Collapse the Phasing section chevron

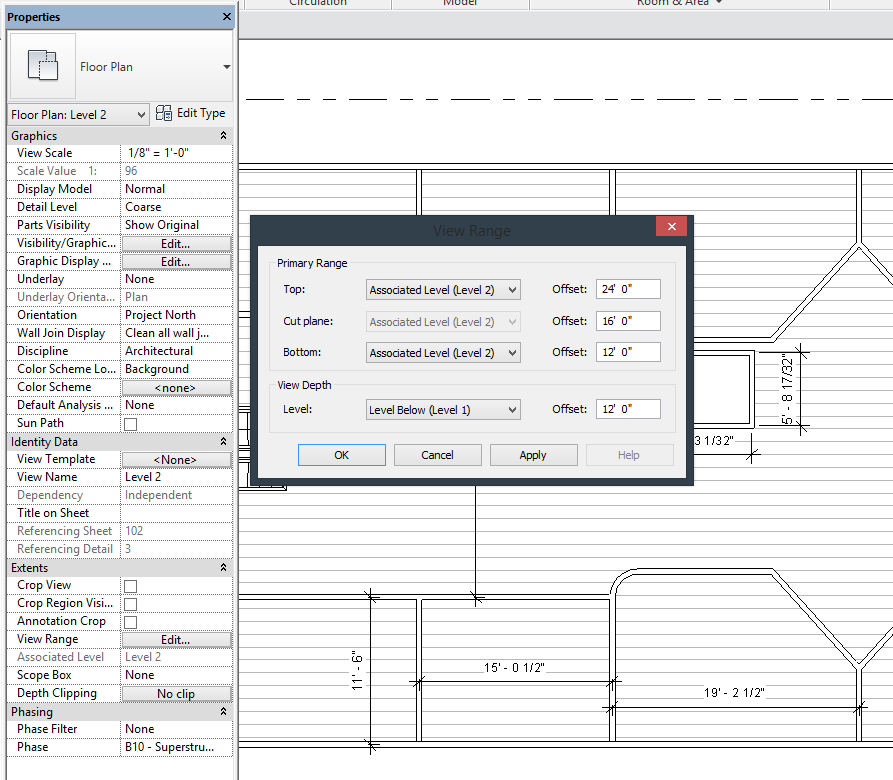(x=223, y=712)
